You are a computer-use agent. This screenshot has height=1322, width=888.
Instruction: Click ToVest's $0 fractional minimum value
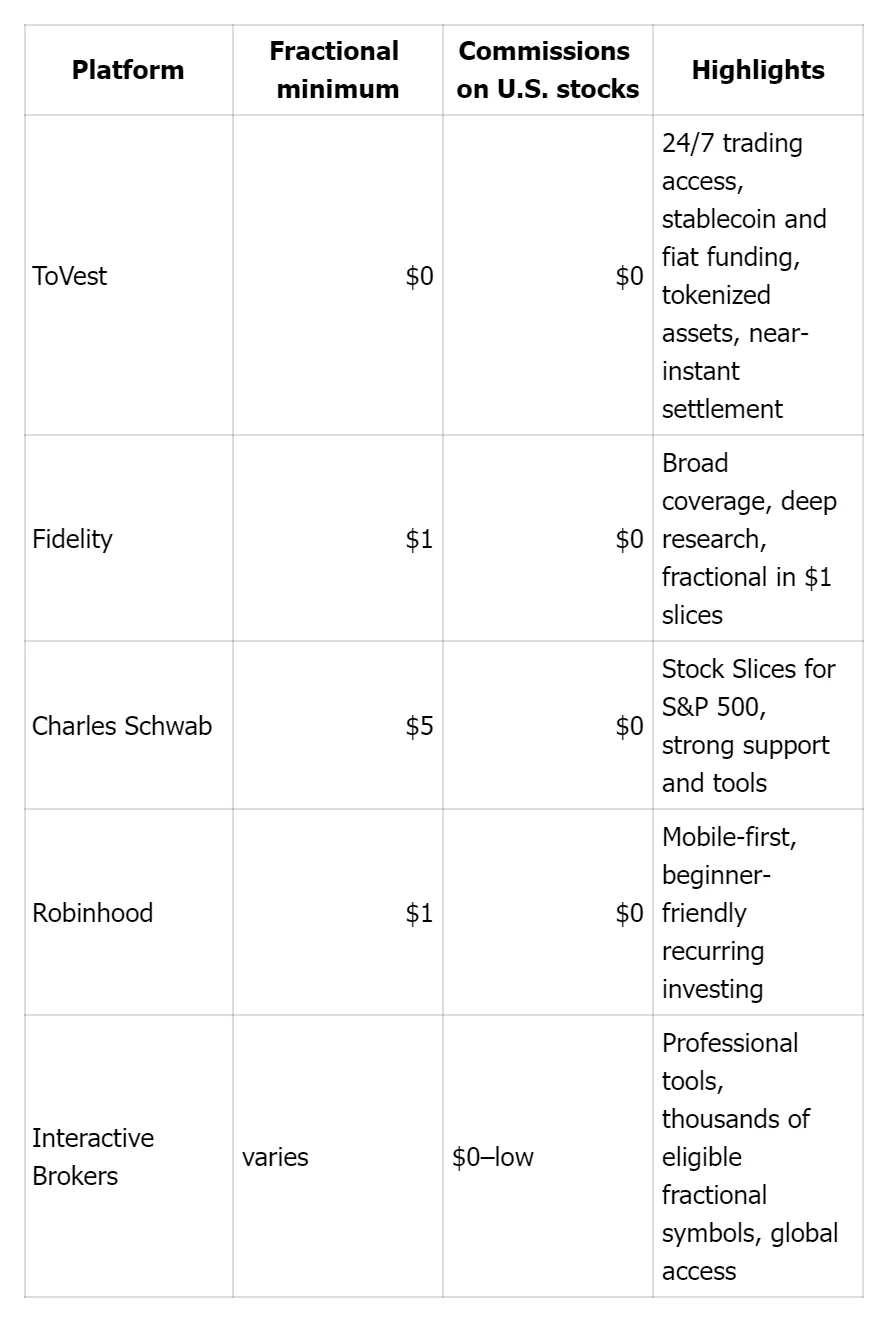click(419, 276)
